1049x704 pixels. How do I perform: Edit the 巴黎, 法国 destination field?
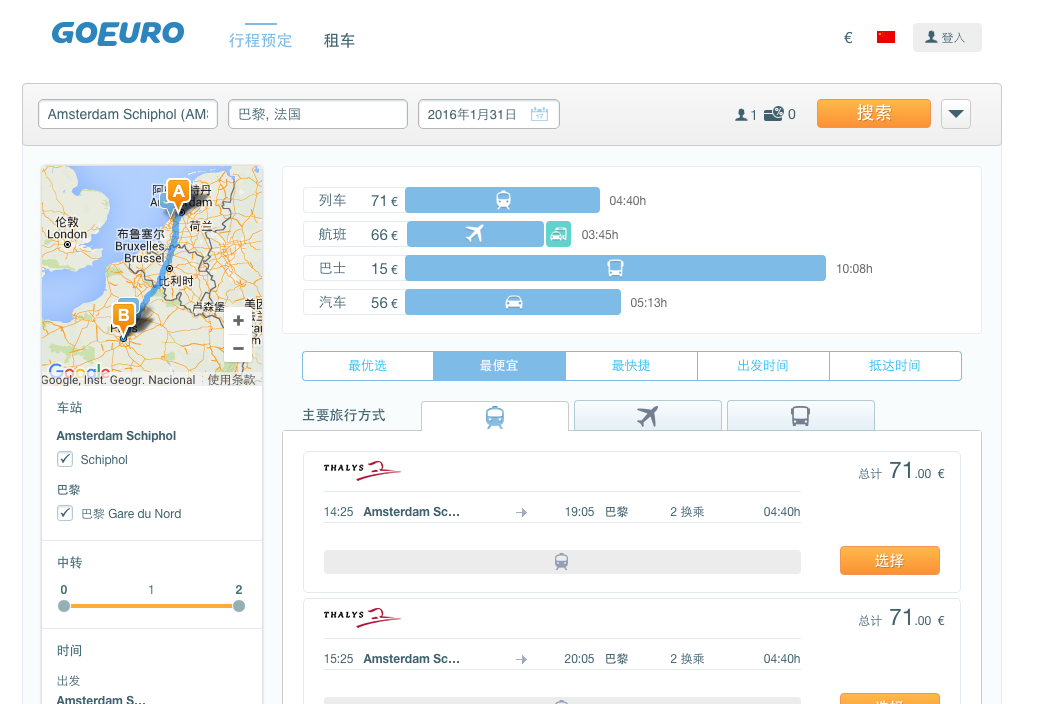318,114
